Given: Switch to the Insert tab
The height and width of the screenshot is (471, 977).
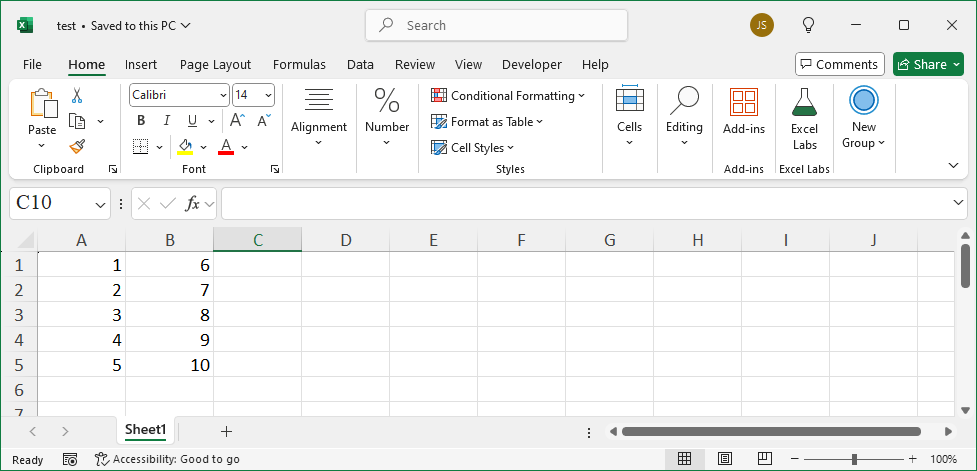Looking at the screenshot, I should click(x=141, y=65).
